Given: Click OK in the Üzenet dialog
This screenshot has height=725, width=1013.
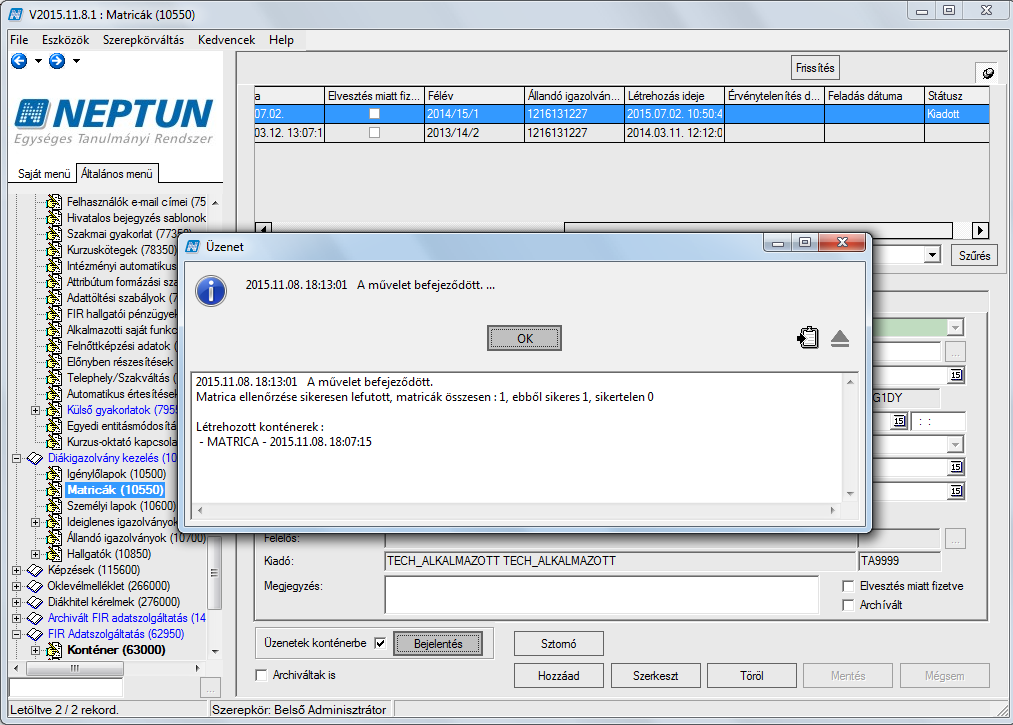Looking at the screenshot, I should [x=525, y=338].
